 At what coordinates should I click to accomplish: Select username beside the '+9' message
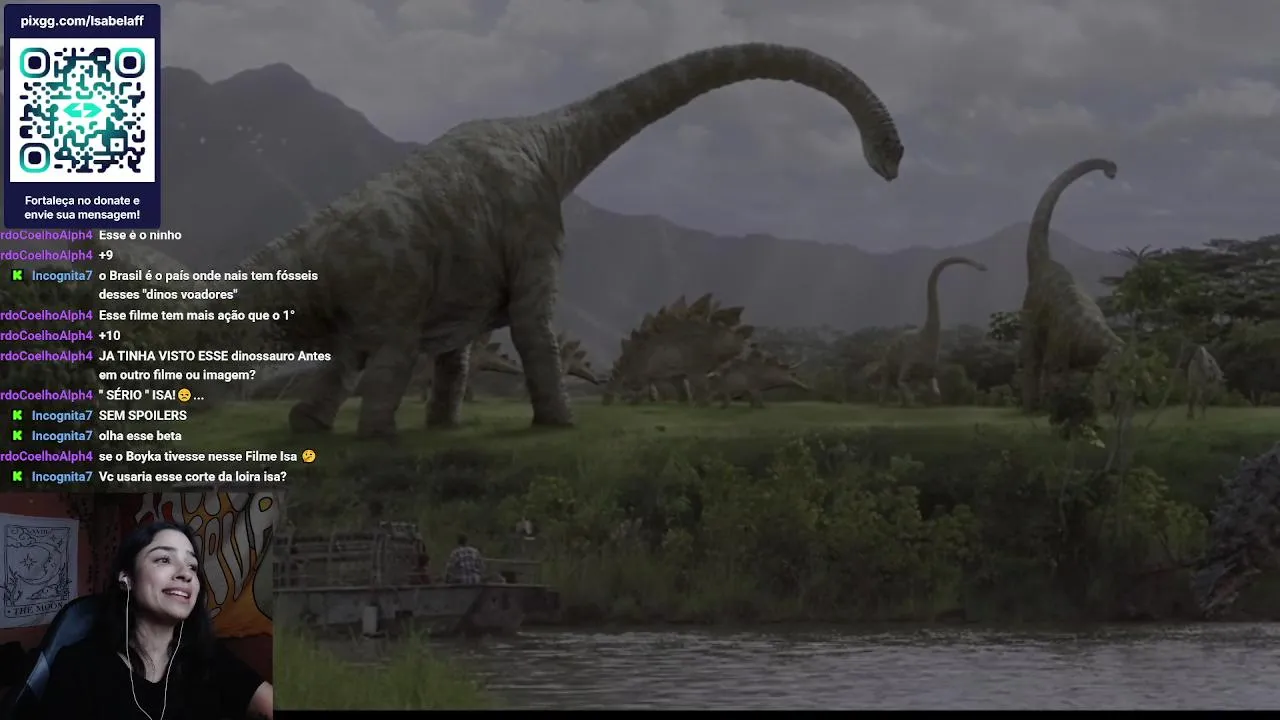[x=46, y=255]
